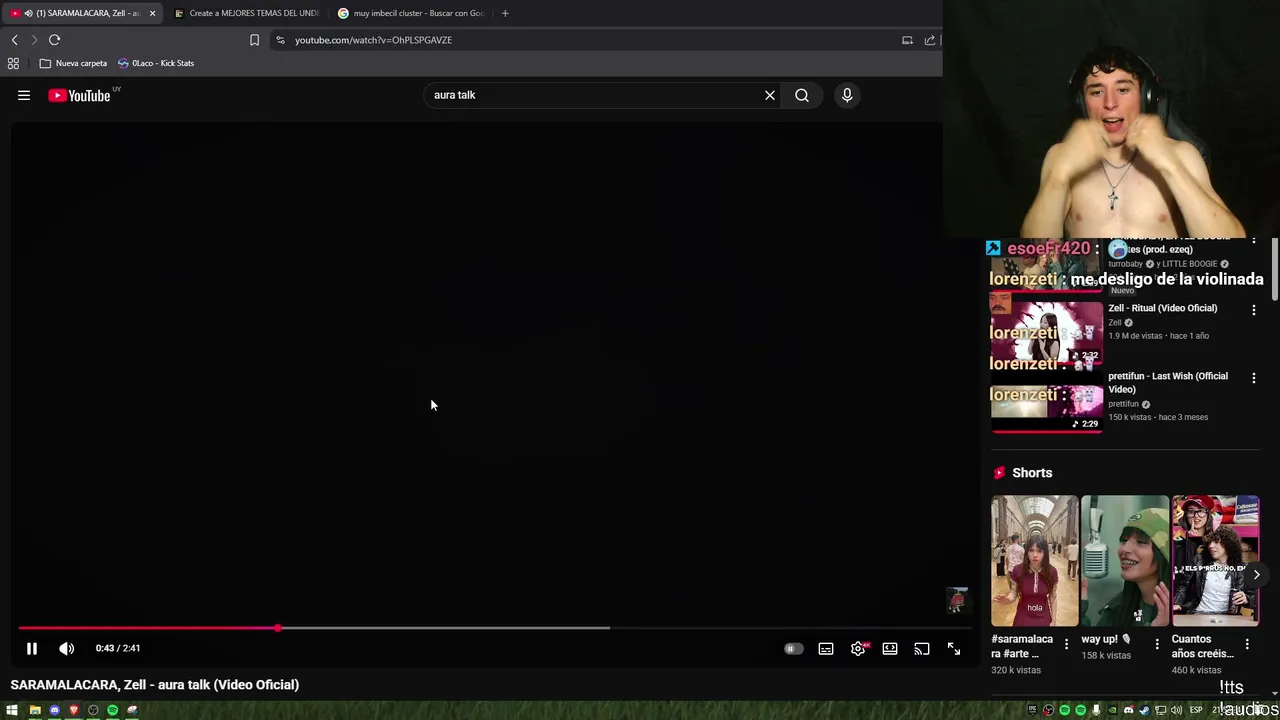
Task: Open the player settings gear
Action: click(x=858, y=649)
